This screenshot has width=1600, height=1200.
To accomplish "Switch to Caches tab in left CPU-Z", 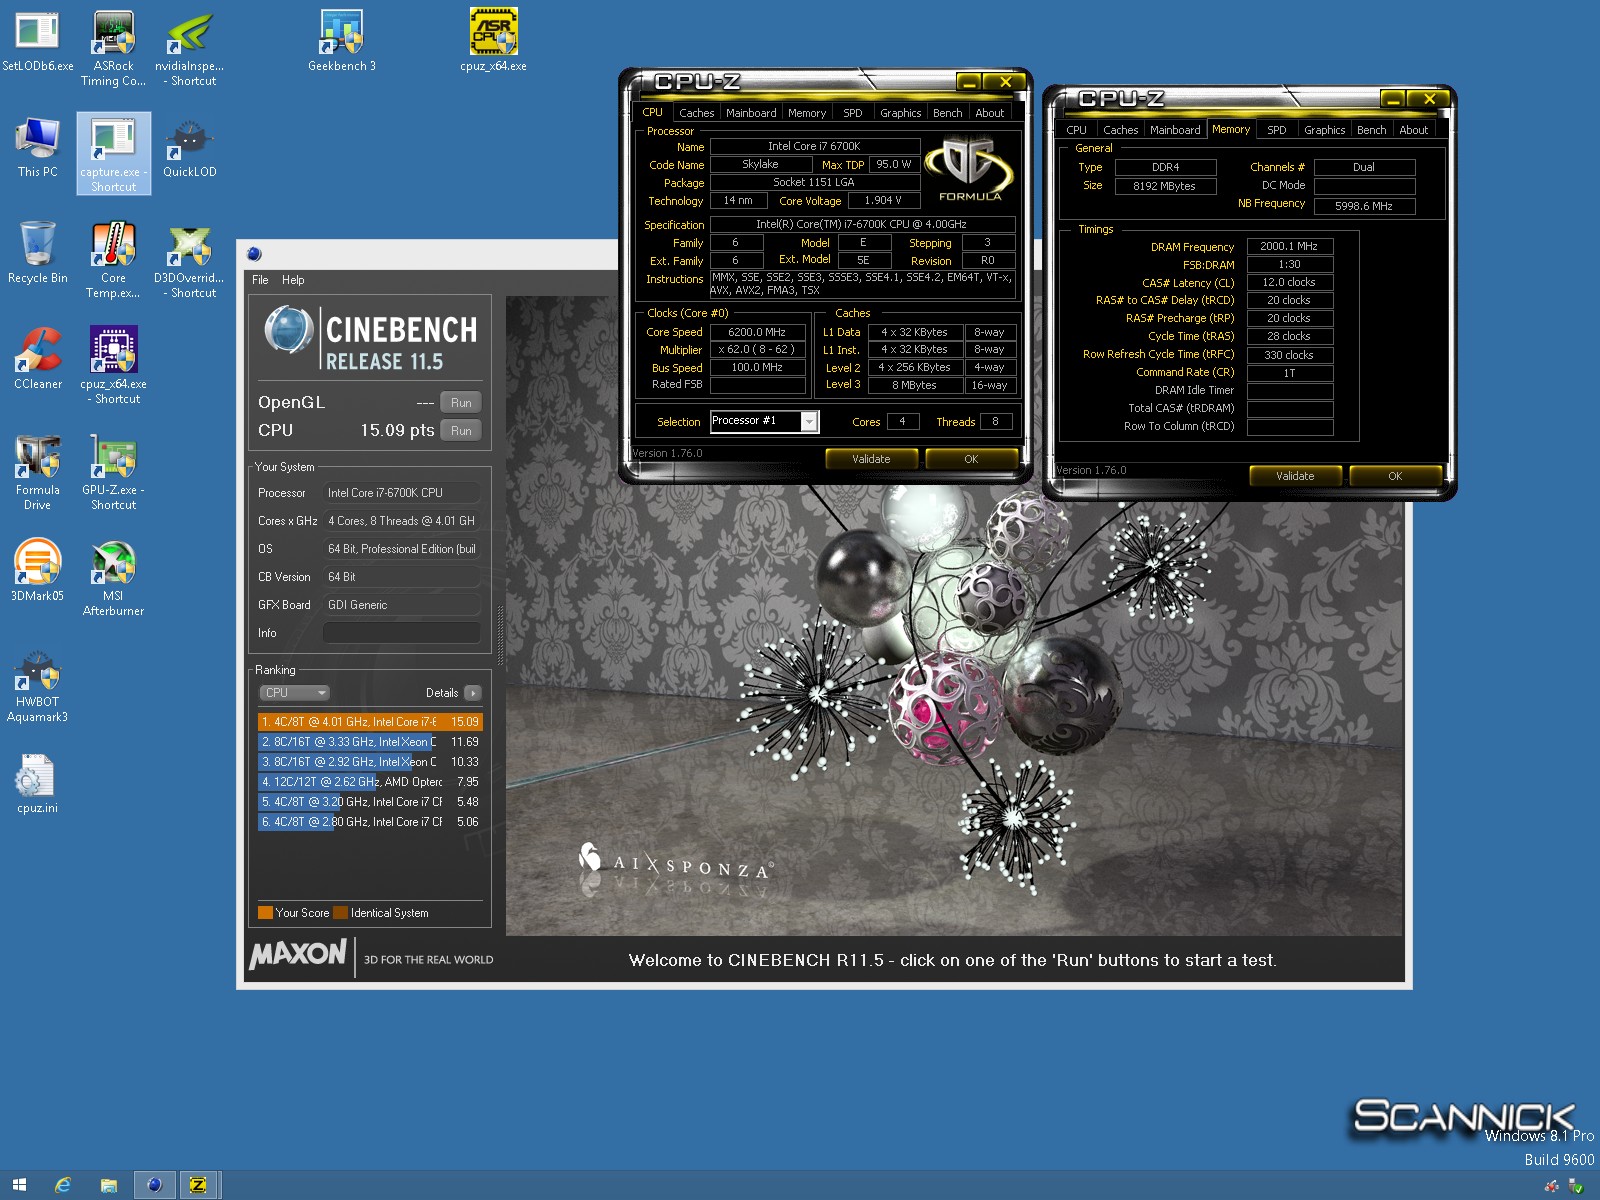I will (696, 113).
